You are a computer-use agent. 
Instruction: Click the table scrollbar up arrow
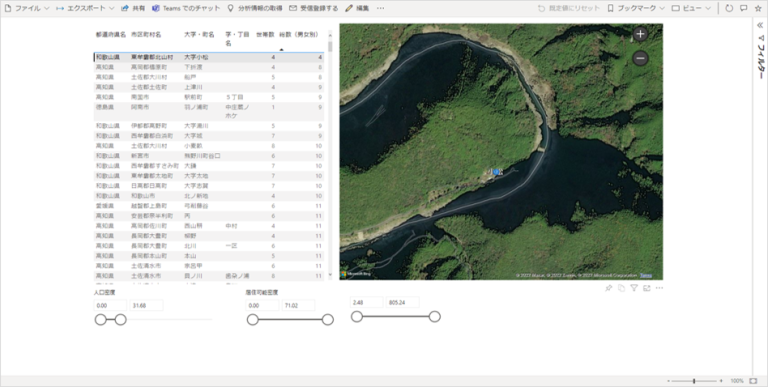[x=330, y=35]
